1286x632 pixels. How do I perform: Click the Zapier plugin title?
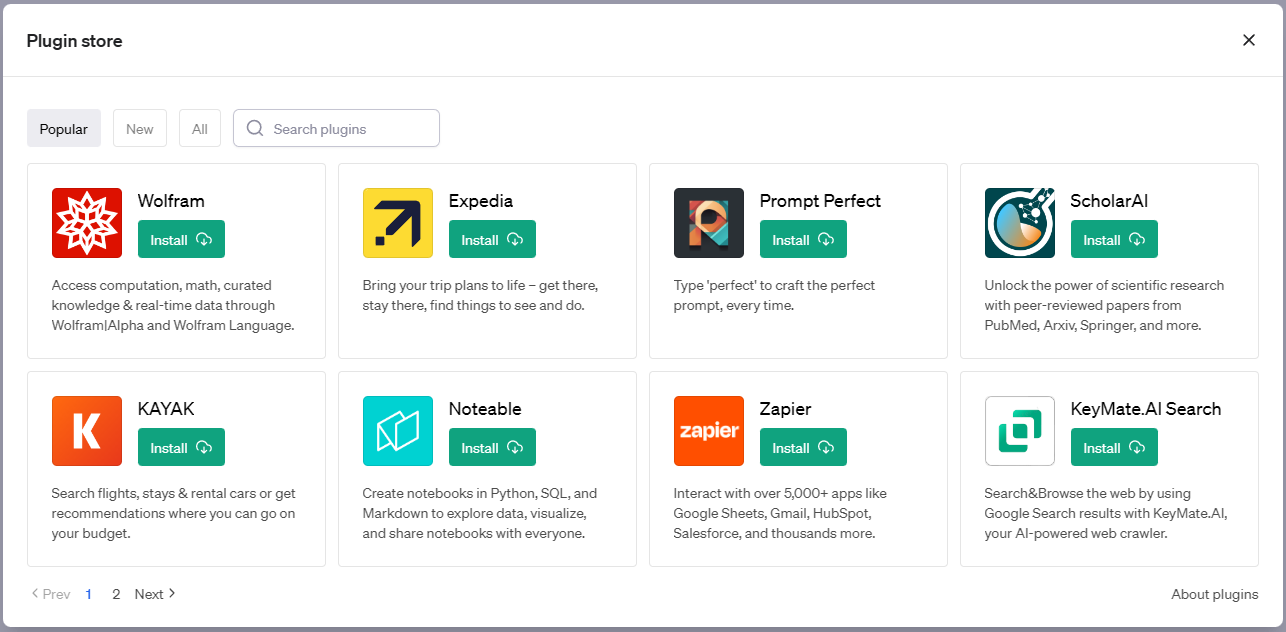tap(786, 409)
